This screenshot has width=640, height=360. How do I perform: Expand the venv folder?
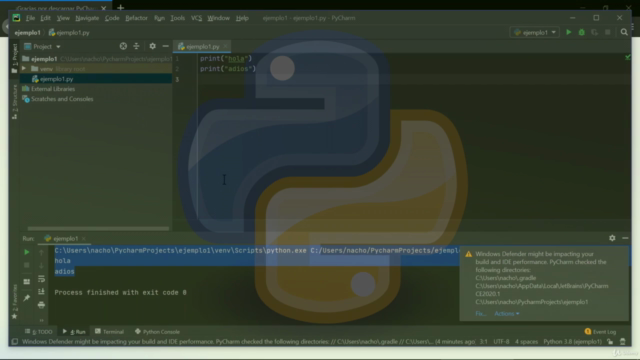24,69
